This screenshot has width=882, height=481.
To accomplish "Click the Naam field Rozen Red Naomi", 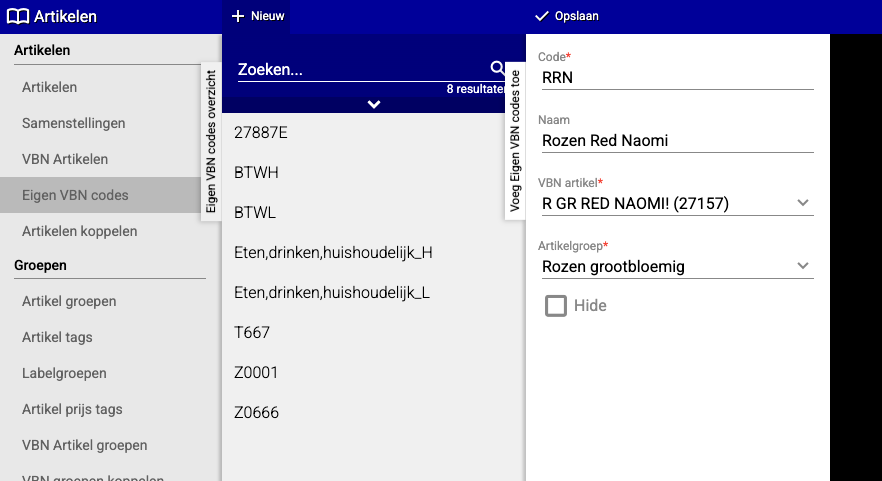I will 676,141.
